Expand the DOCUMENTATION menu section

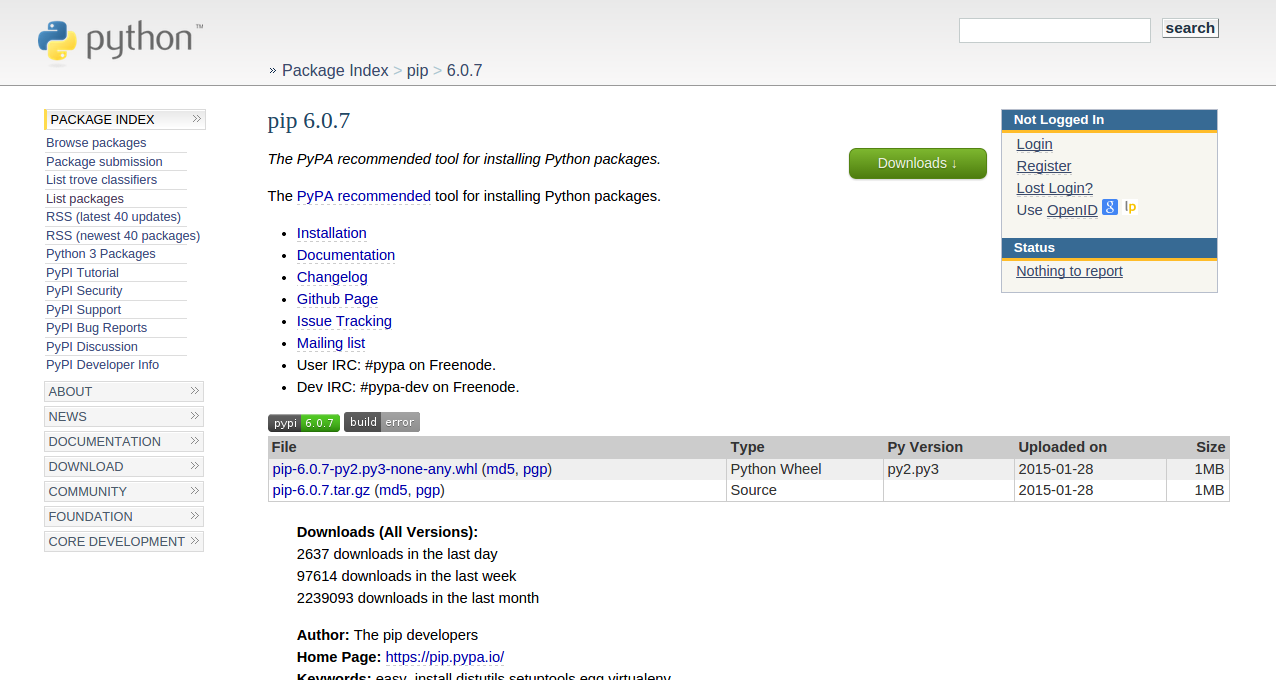tap(125, 441)
